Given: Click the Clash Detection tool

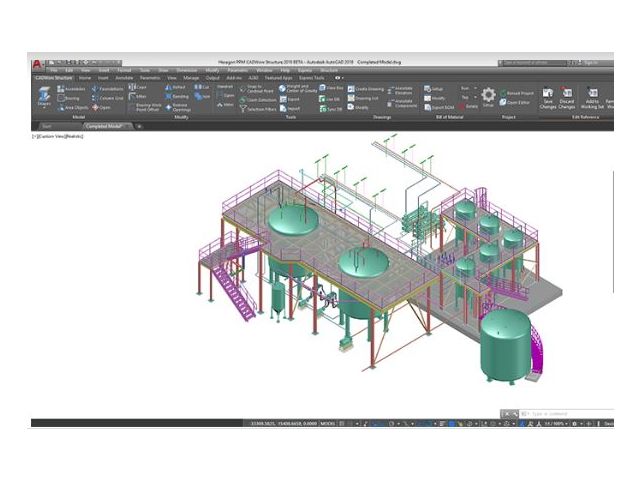Looking at the screenshot, I should point(259,100).
